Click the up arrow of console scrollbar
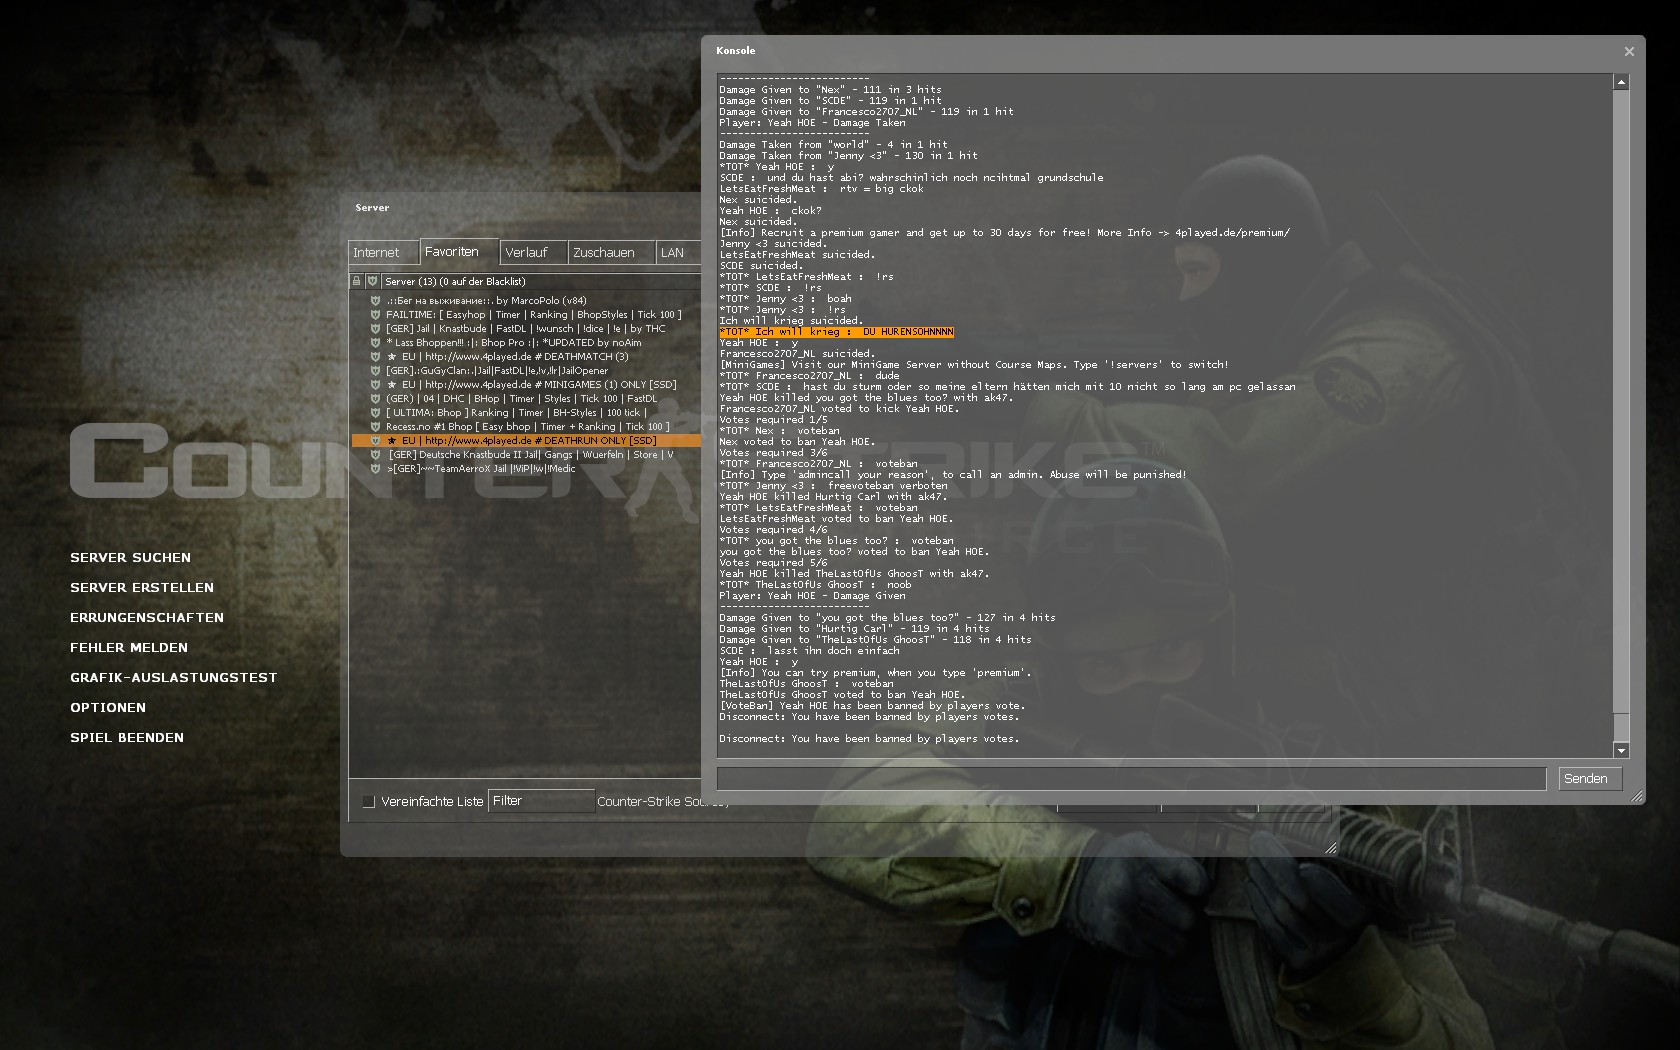 (x=1621, y=82)
